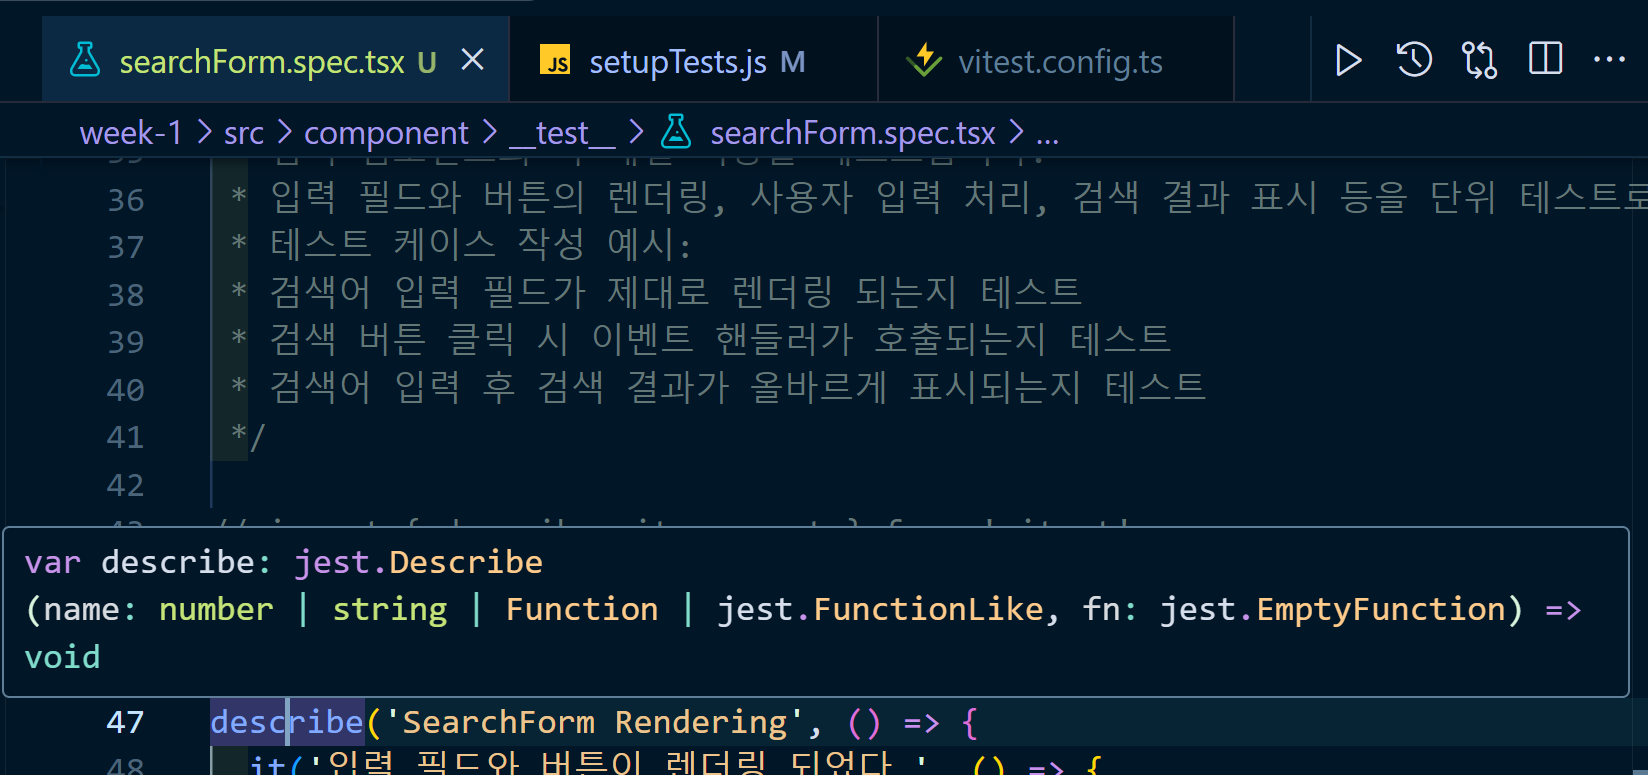Click line number 39 in the gutter
This screenshot has height=775, width=1648.
click(x=126, y=342)
